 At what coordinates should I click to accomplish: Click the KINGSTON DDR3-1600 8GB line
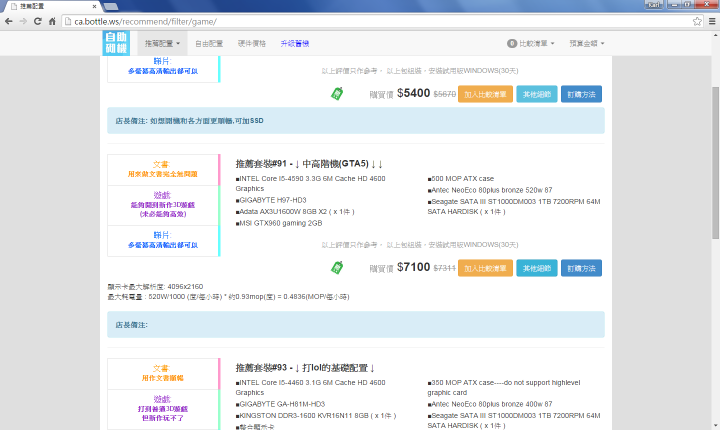point(315,416)
